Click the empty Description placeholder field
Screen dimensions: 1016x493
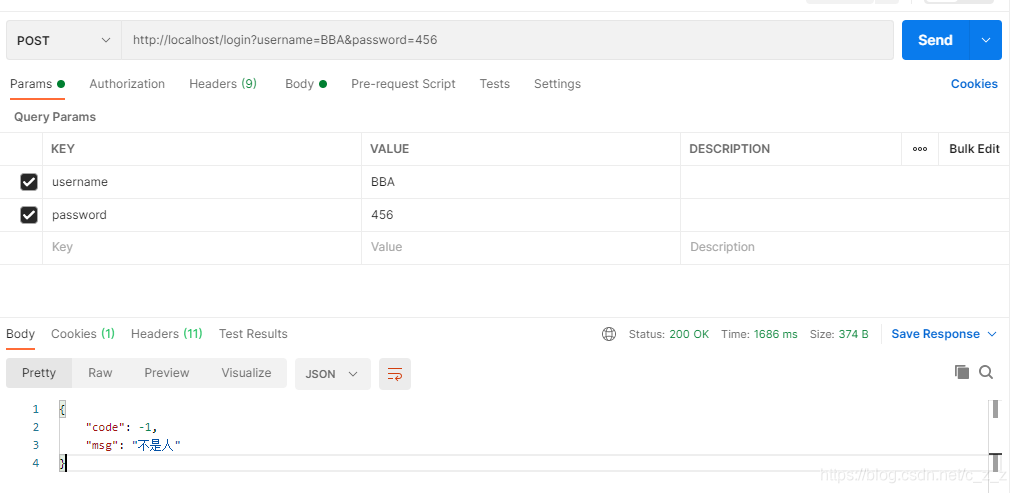click(845, 247)
